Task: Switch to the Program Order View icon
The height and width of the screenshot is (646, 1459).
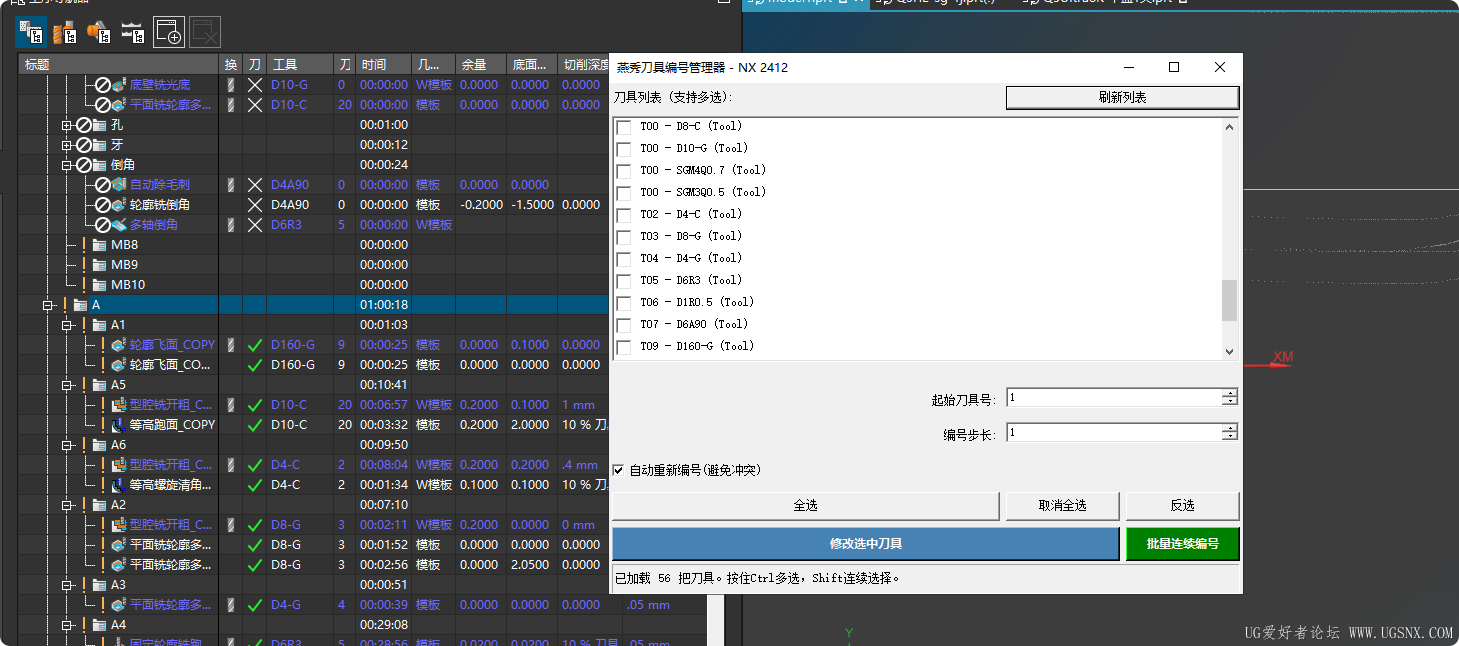Action: coord(31,31)
